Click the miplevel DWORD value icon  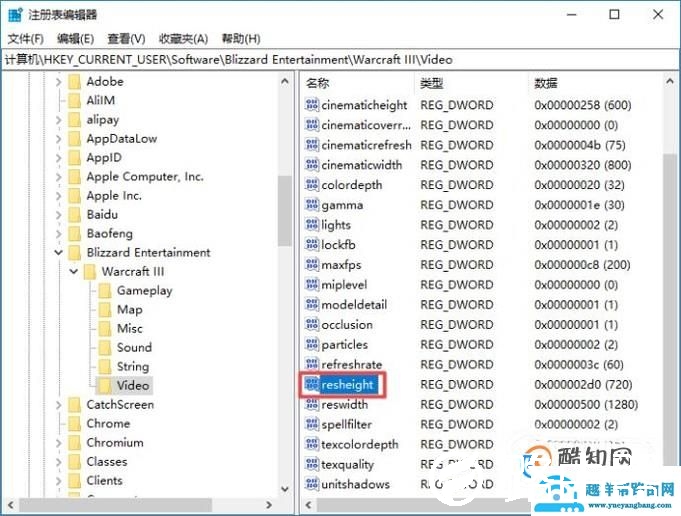[x=312, y=284]
